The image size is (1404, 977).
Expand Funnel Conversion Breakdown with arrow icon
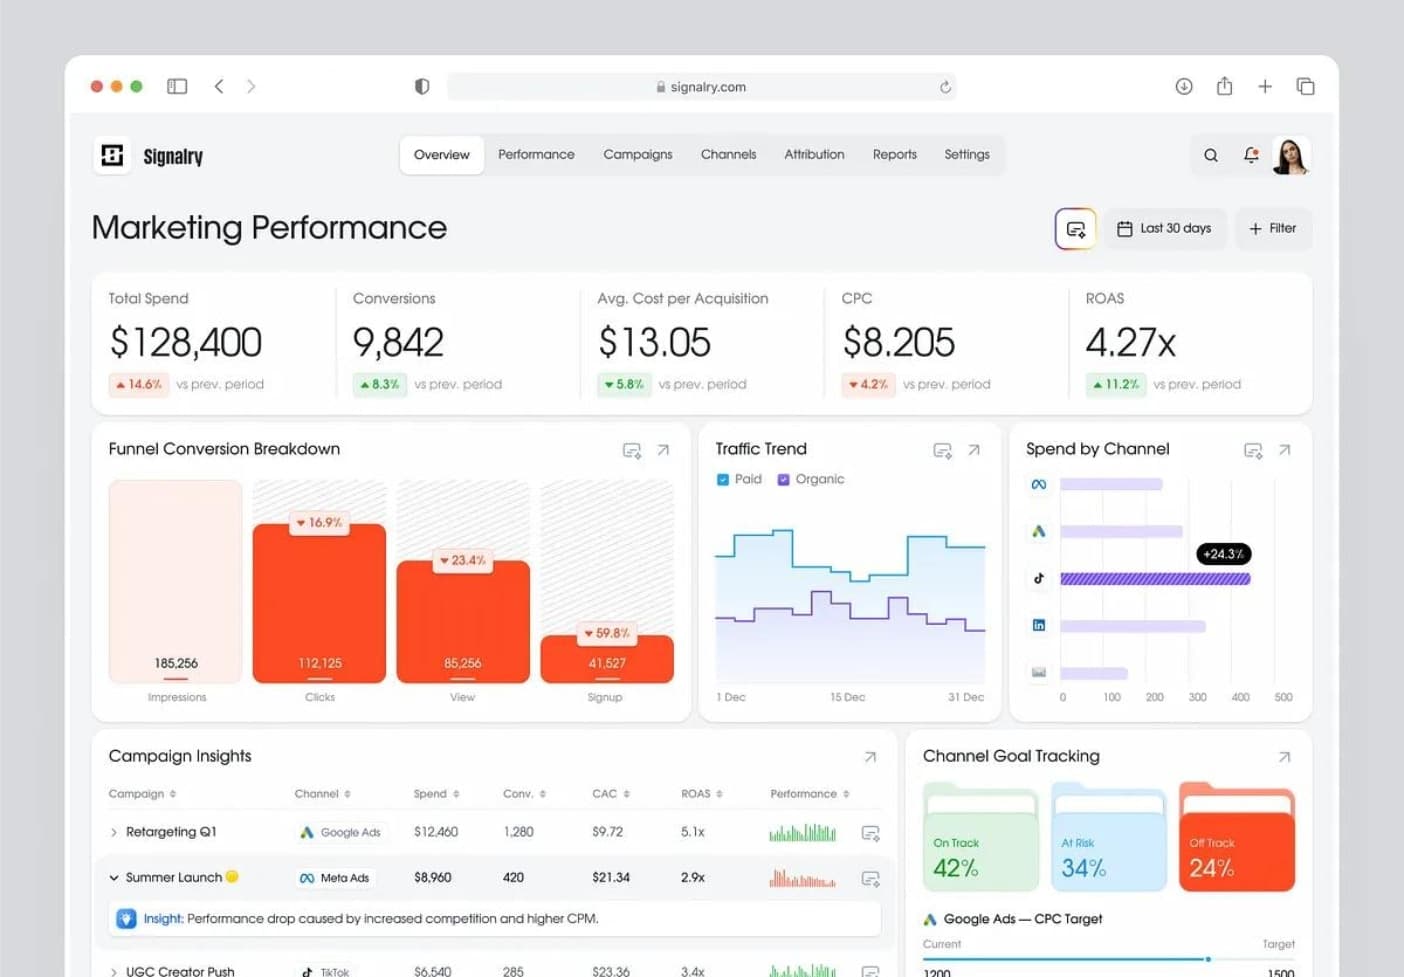[663, 450]
